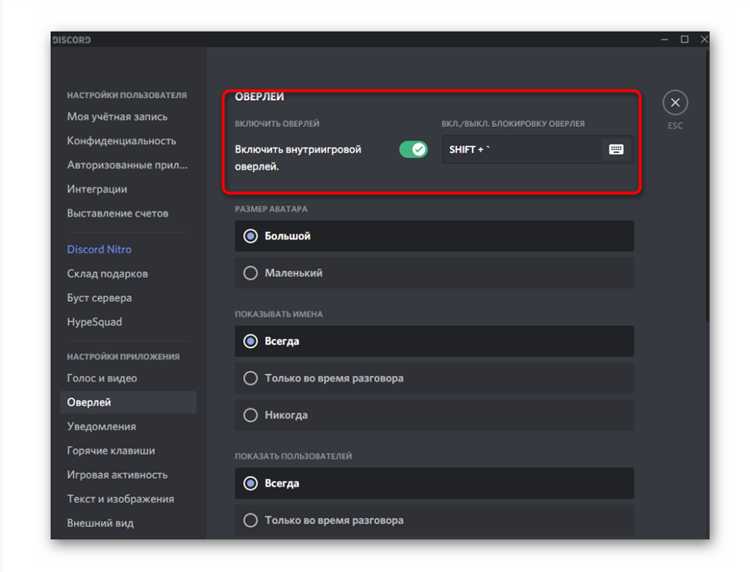This screenshot has width=750, height=572.
Task: Choose Всегда under Показать пользователей
Action: [434, 483]
